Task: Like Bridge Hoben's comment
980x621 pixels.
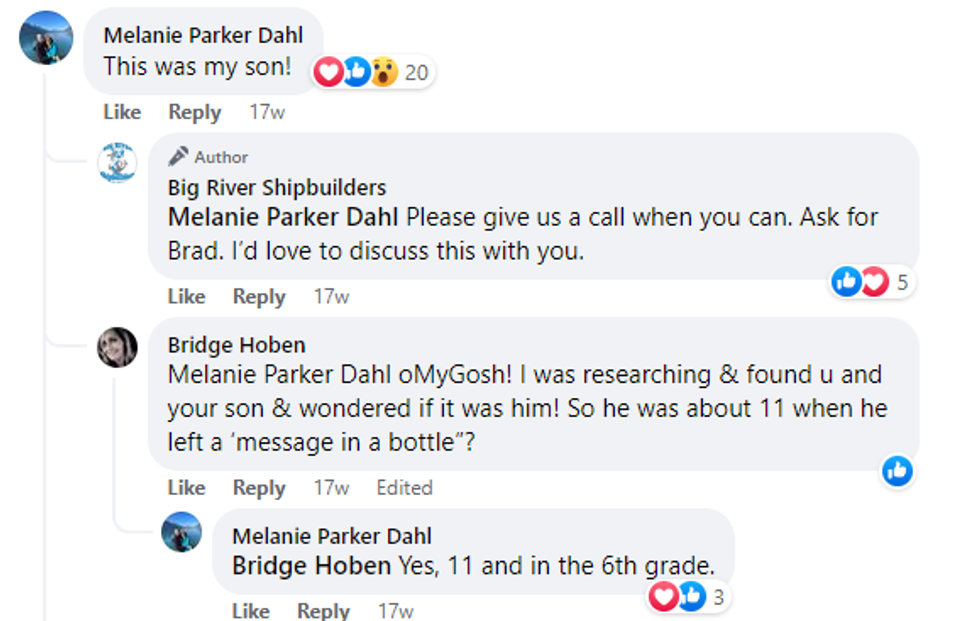Action: [186, 488]
